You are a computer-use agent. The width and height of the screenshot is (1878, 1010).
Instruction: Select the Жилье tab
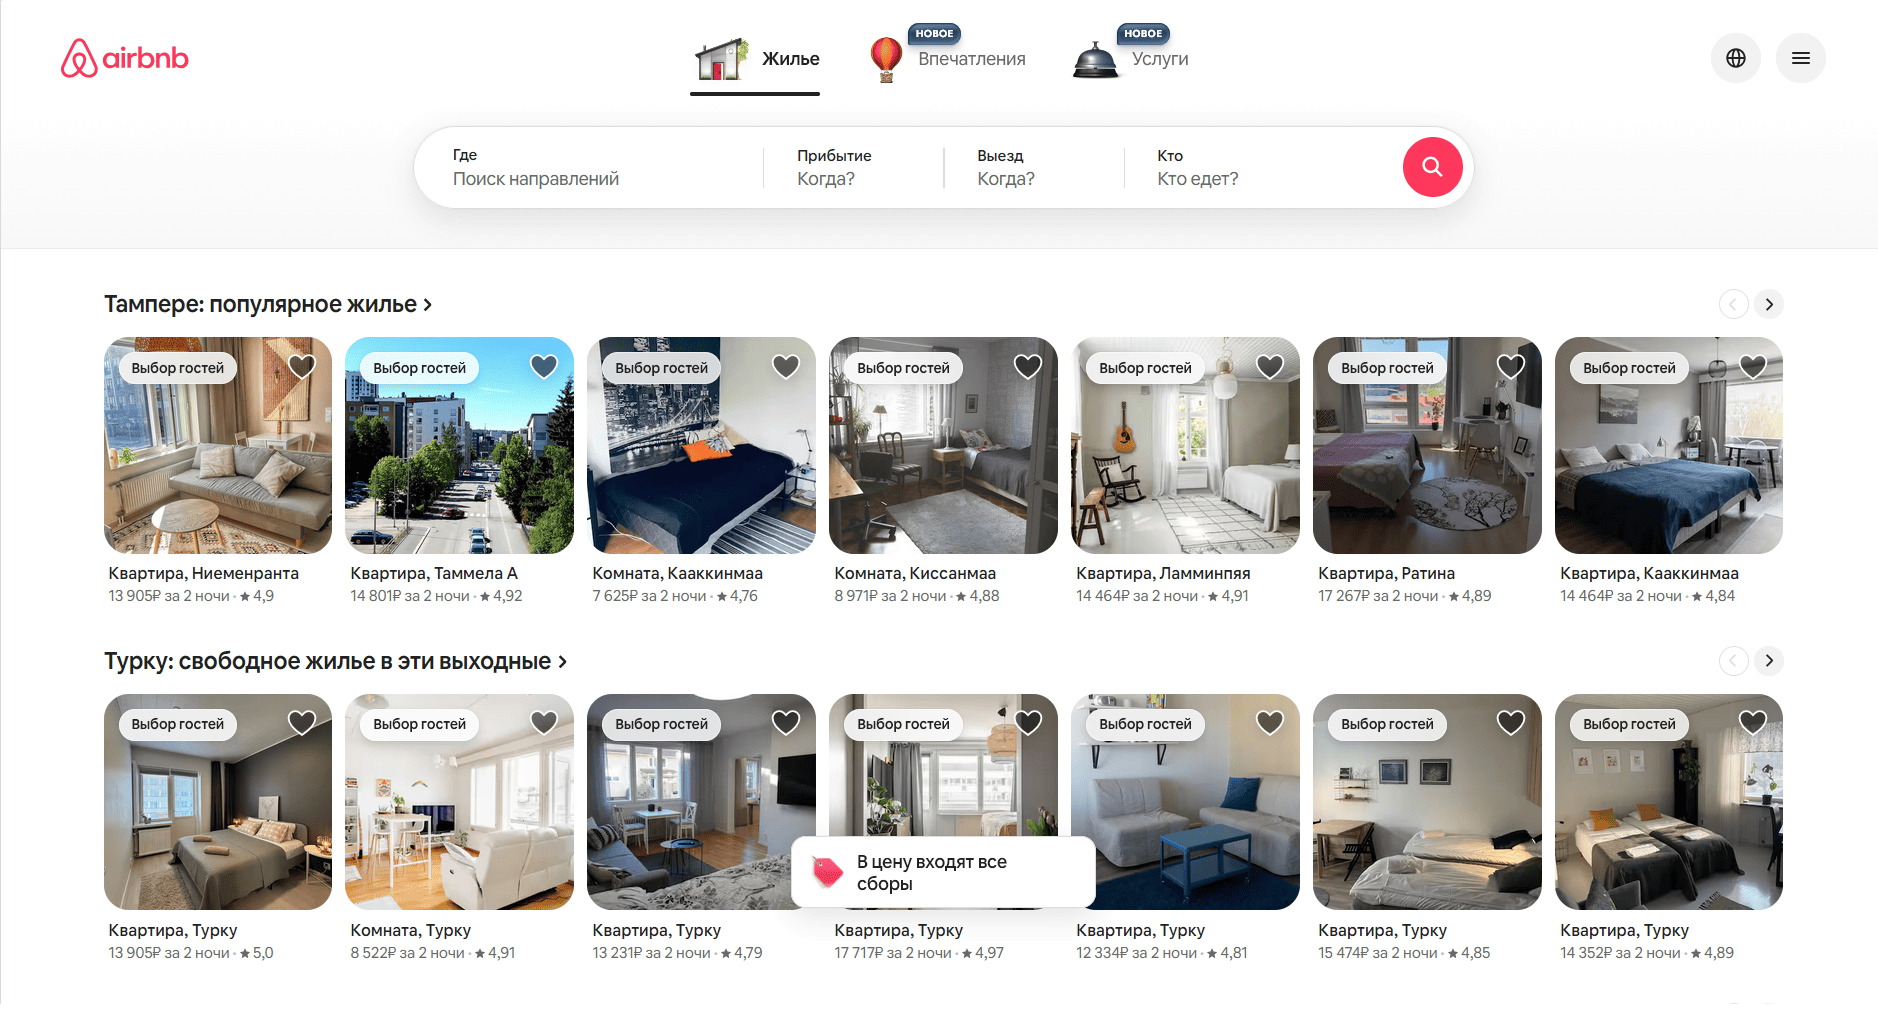click(x=791, y=58)
